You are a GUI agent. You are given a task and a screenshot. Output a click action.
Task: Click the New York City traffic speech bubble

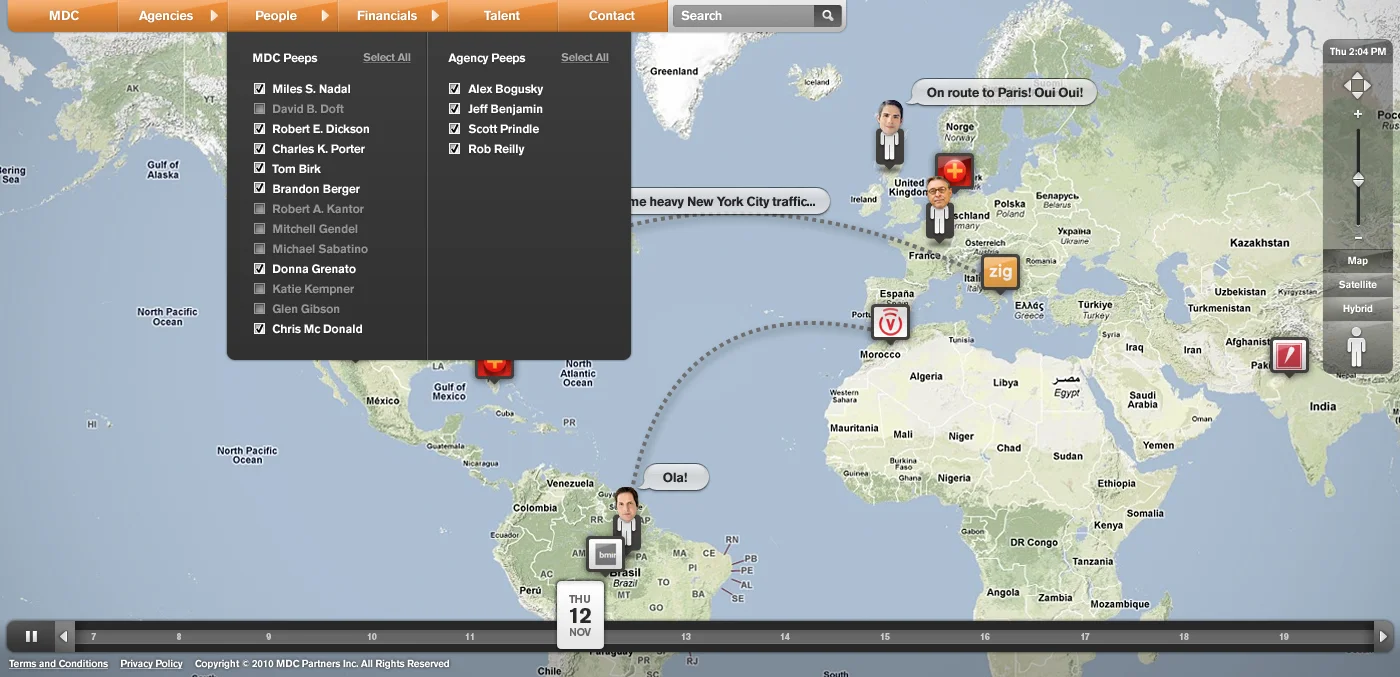pos(729,202)
